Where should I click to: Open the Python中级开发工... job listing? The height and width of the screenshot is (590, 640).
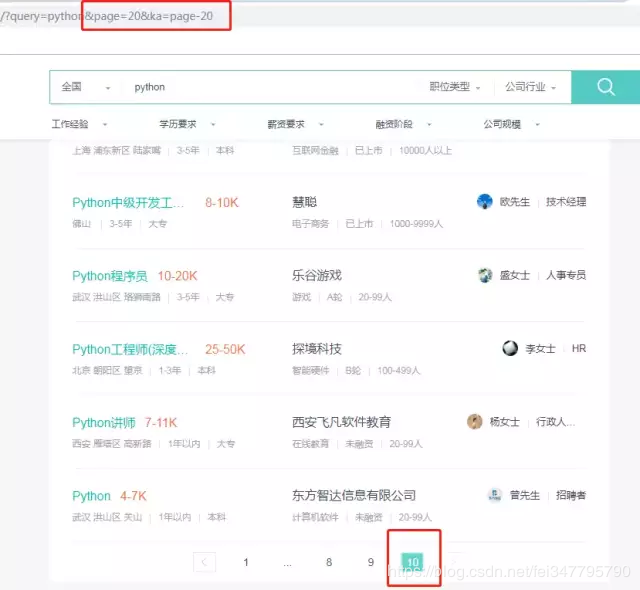[128, 203]
